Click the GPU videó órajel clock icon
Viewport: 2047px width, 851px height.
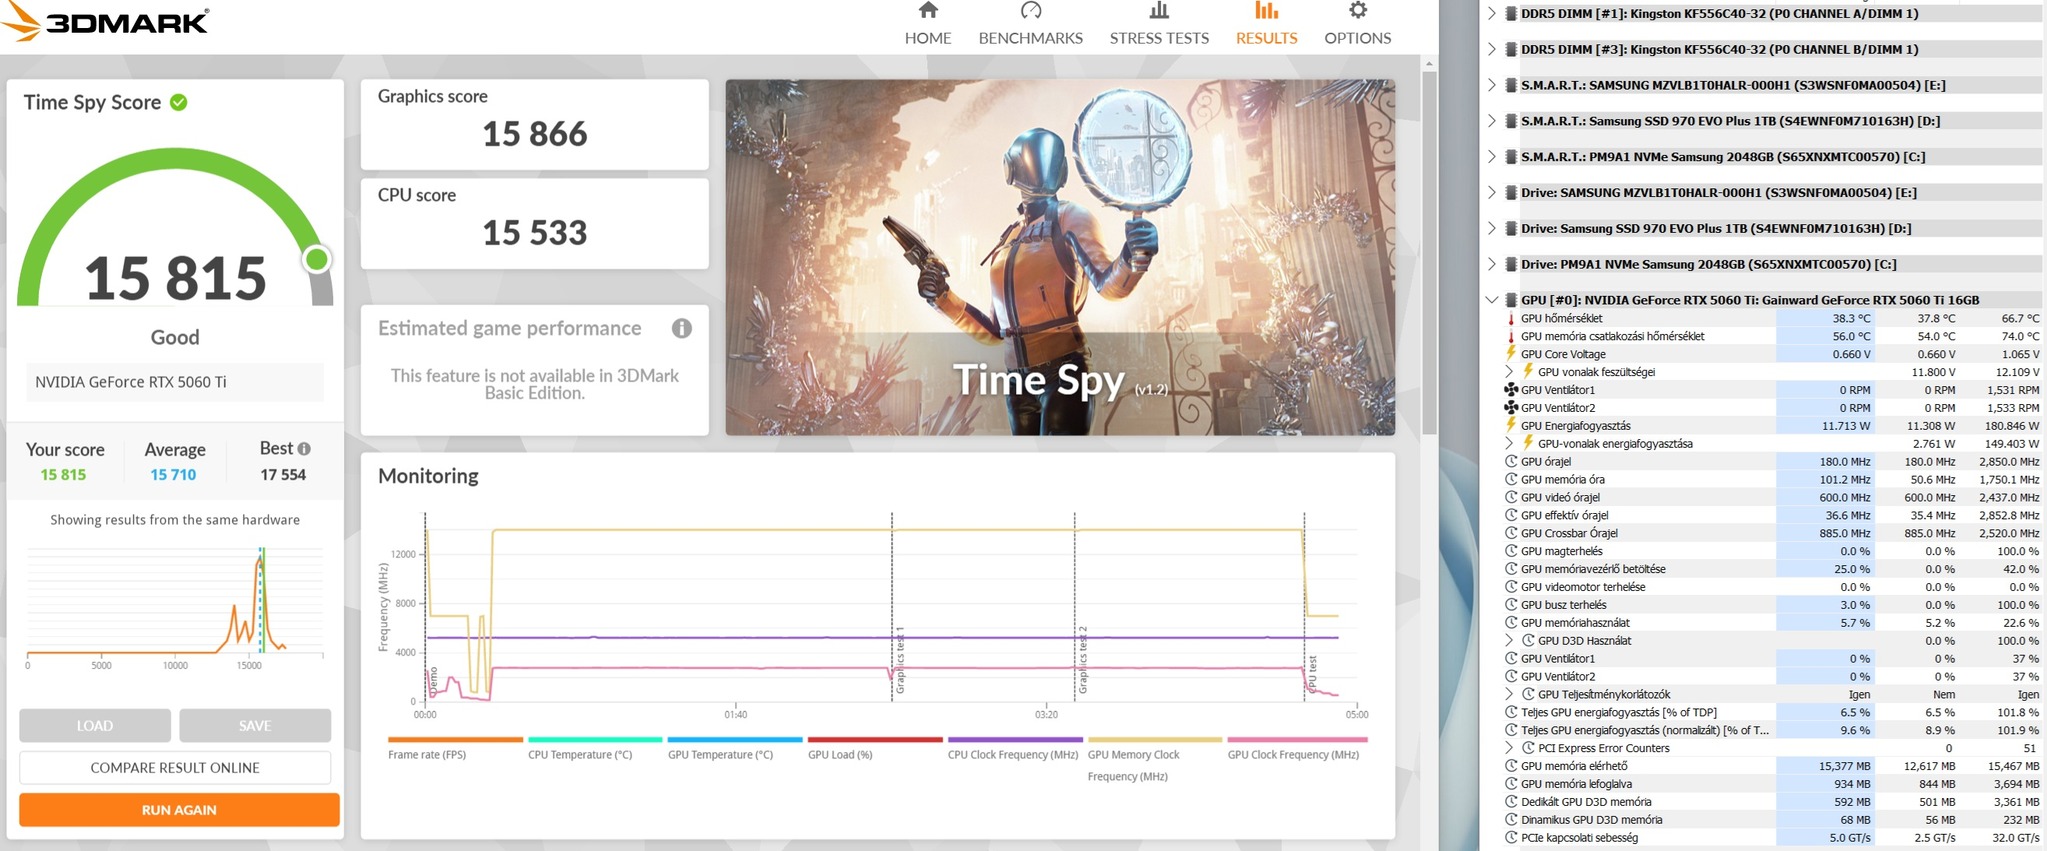pyautogui.click(x=1511, y=497)
